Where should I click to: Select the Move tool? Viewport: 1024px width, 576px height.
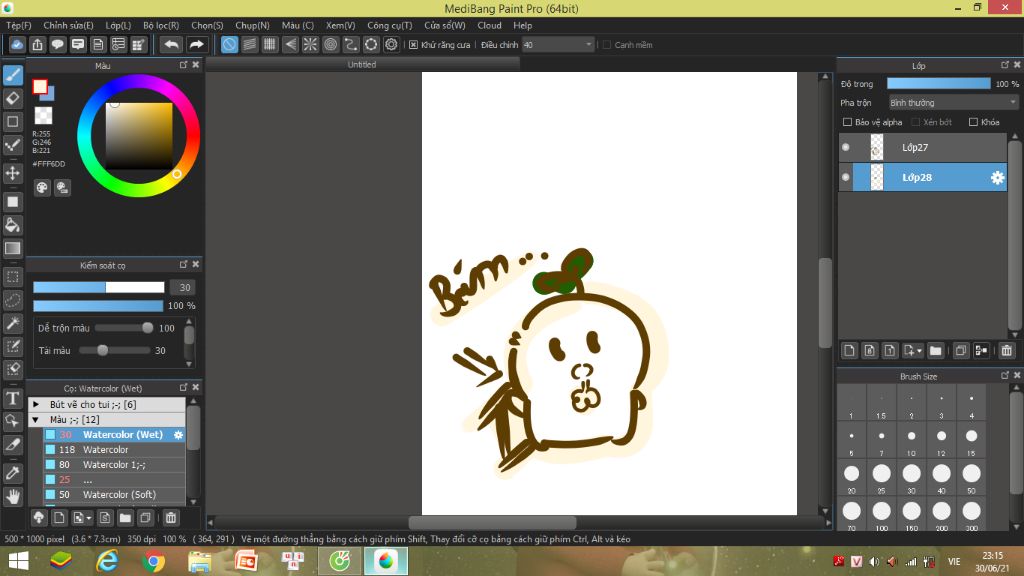(x=12, y=173)
